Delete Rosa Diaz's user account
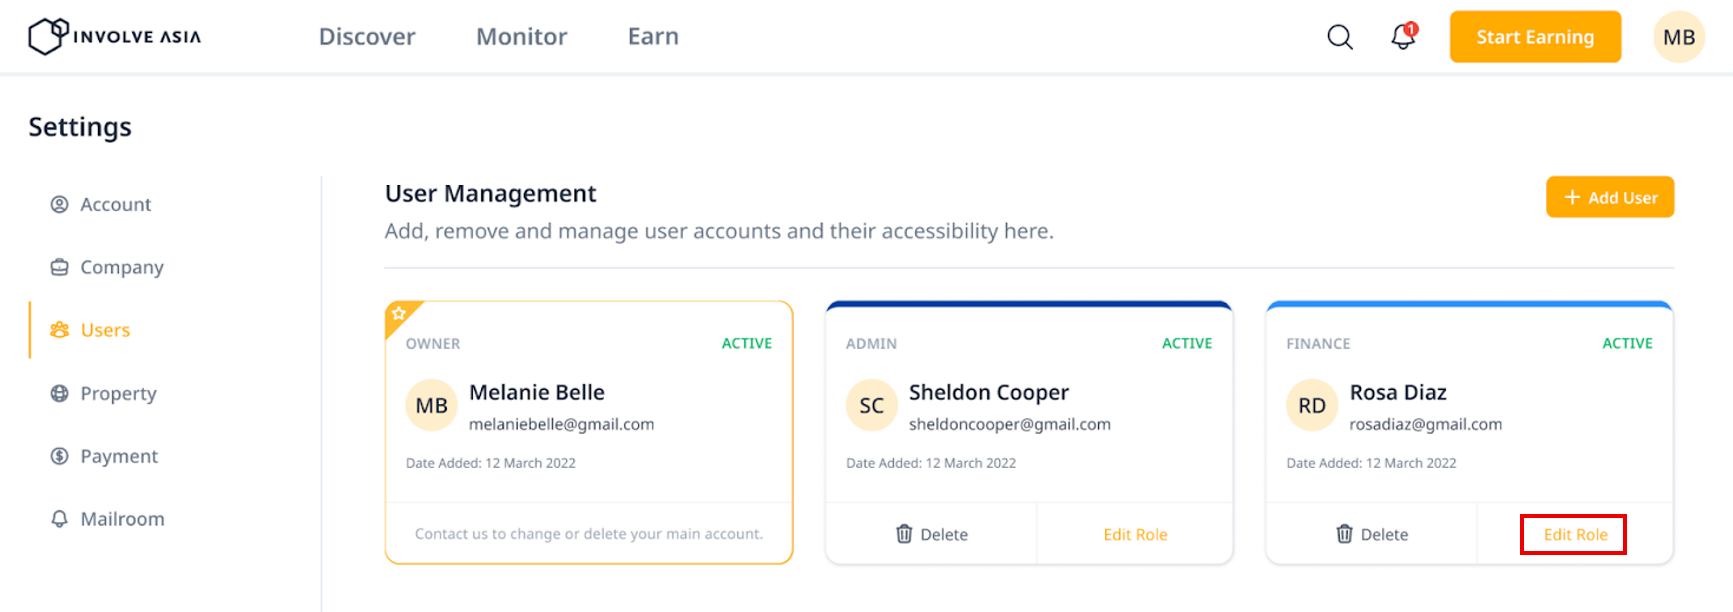 point(1372,534)
